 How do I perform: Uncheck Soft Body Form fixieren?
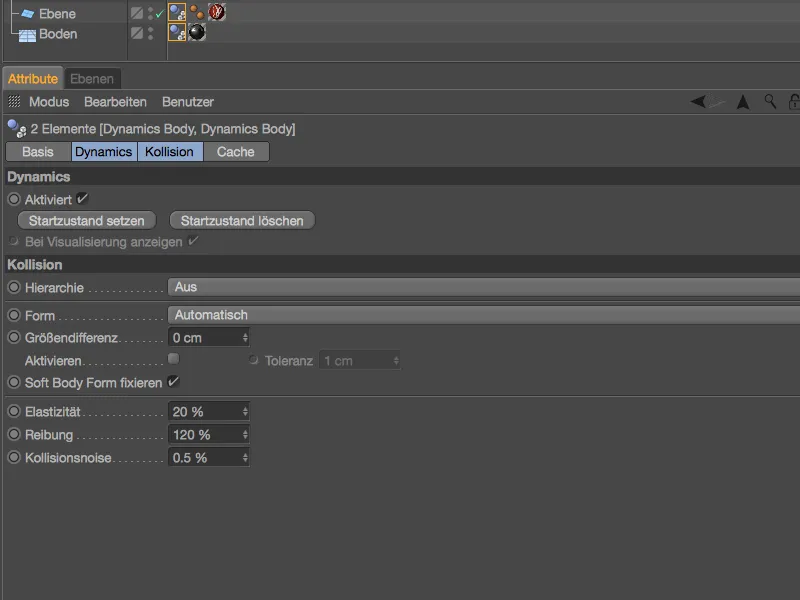(x=173, y=382)
